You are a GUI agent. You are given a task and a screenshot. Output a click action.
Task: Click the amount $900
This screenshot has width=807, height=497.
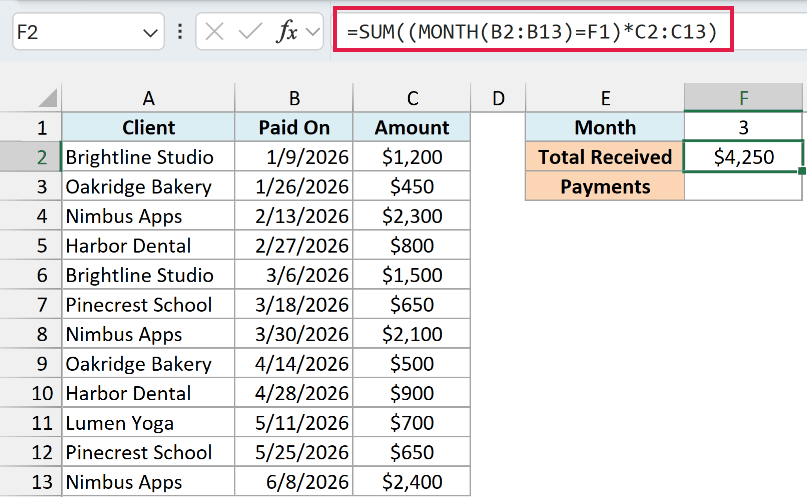(412, 393)
